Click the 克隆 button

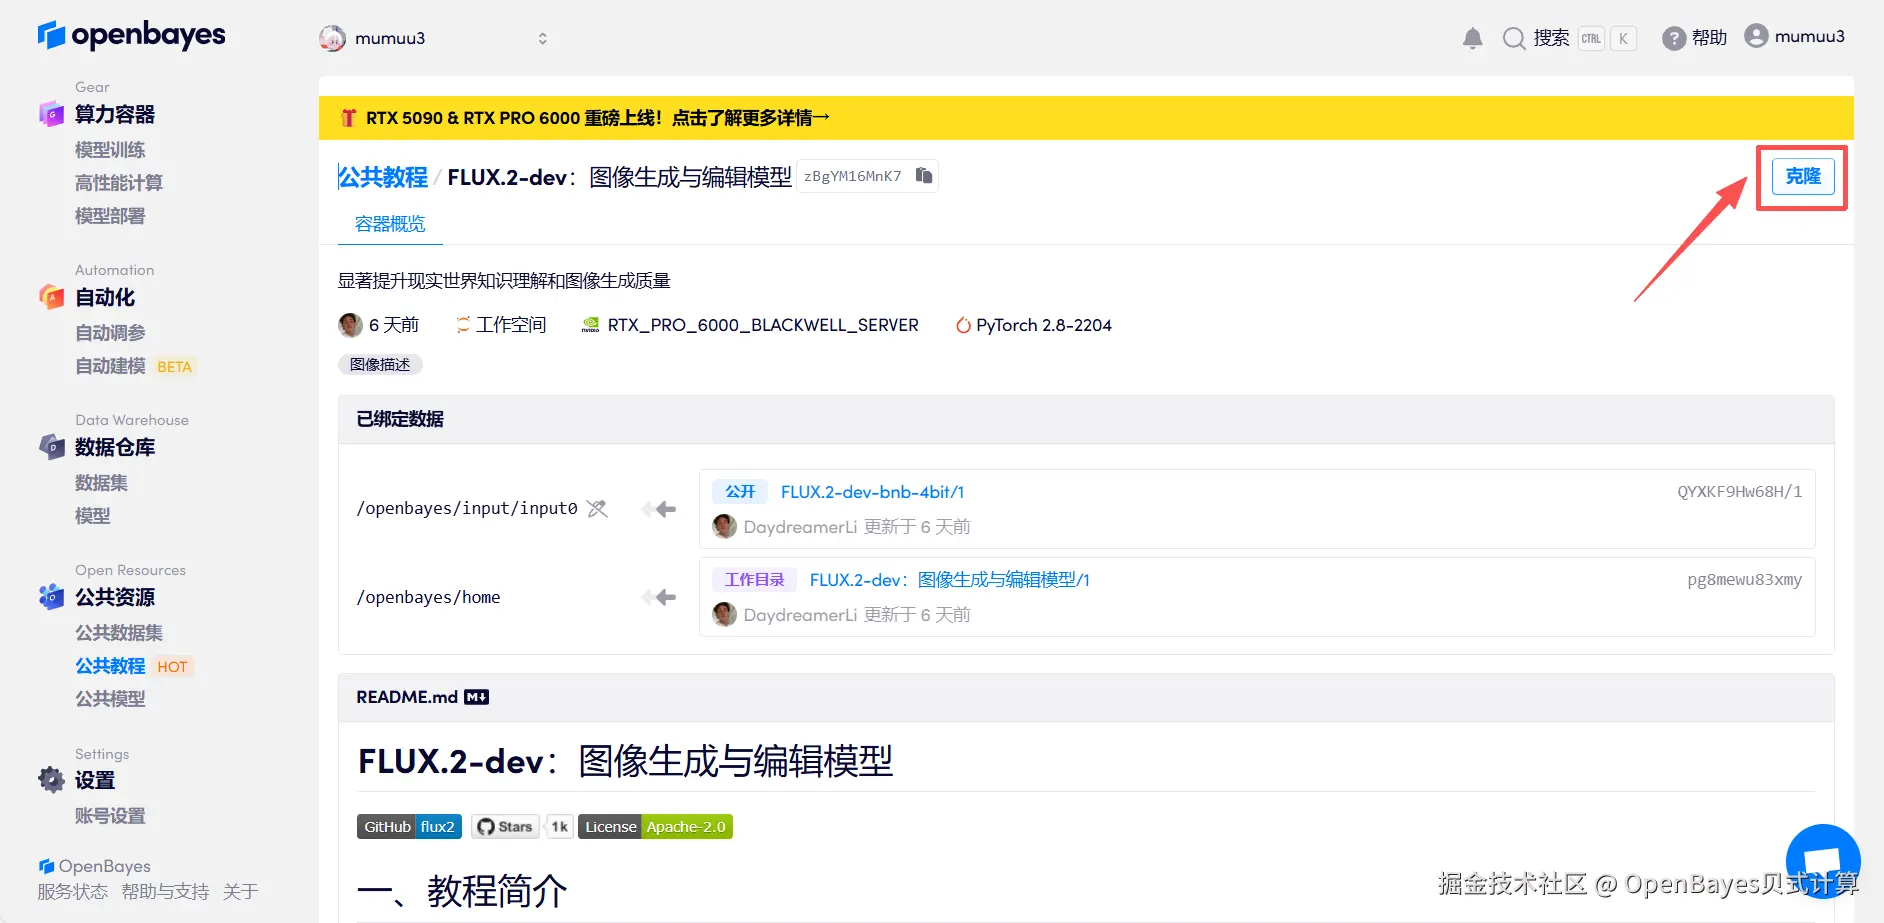point(1801,176)
